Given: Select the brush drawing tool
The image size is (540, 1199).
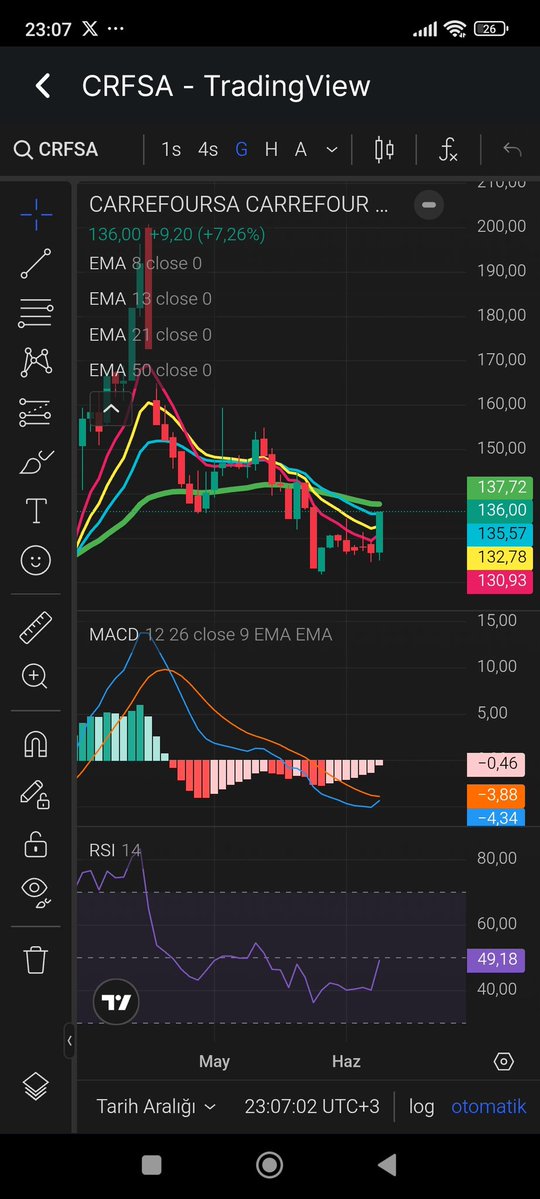Looking at the screenshot, I should [x=36, y=462].
